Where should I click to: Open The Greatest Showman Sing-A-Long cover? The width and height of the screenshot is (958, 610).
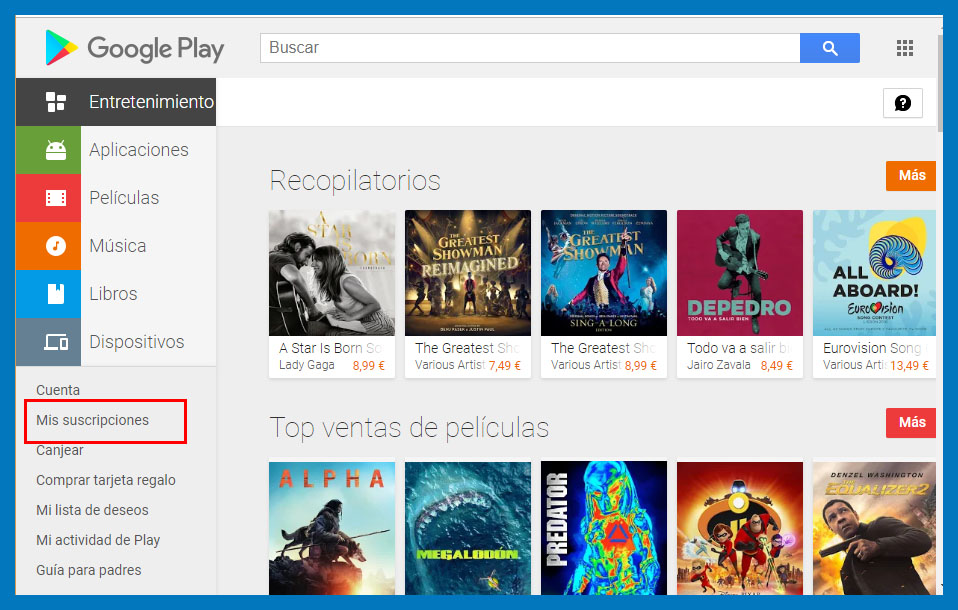point(604,273)
